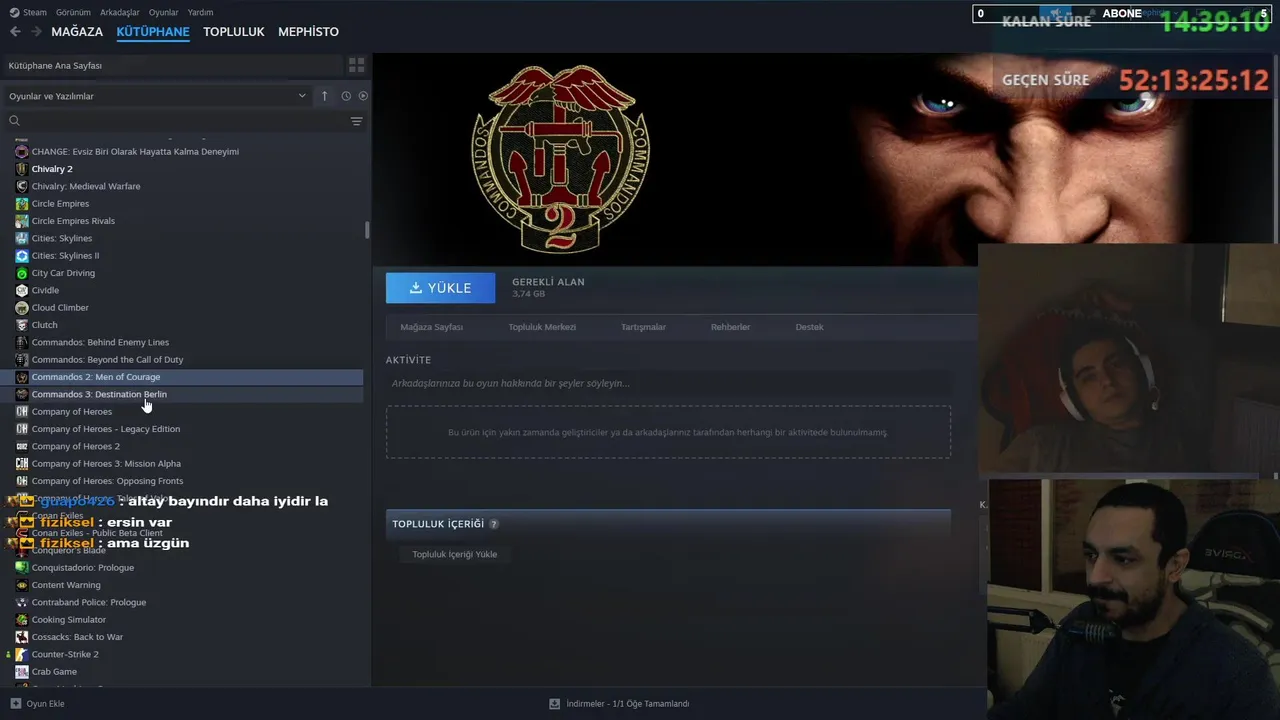Click the Crab Game icon

pyautogui.click(x=22, y=672)
